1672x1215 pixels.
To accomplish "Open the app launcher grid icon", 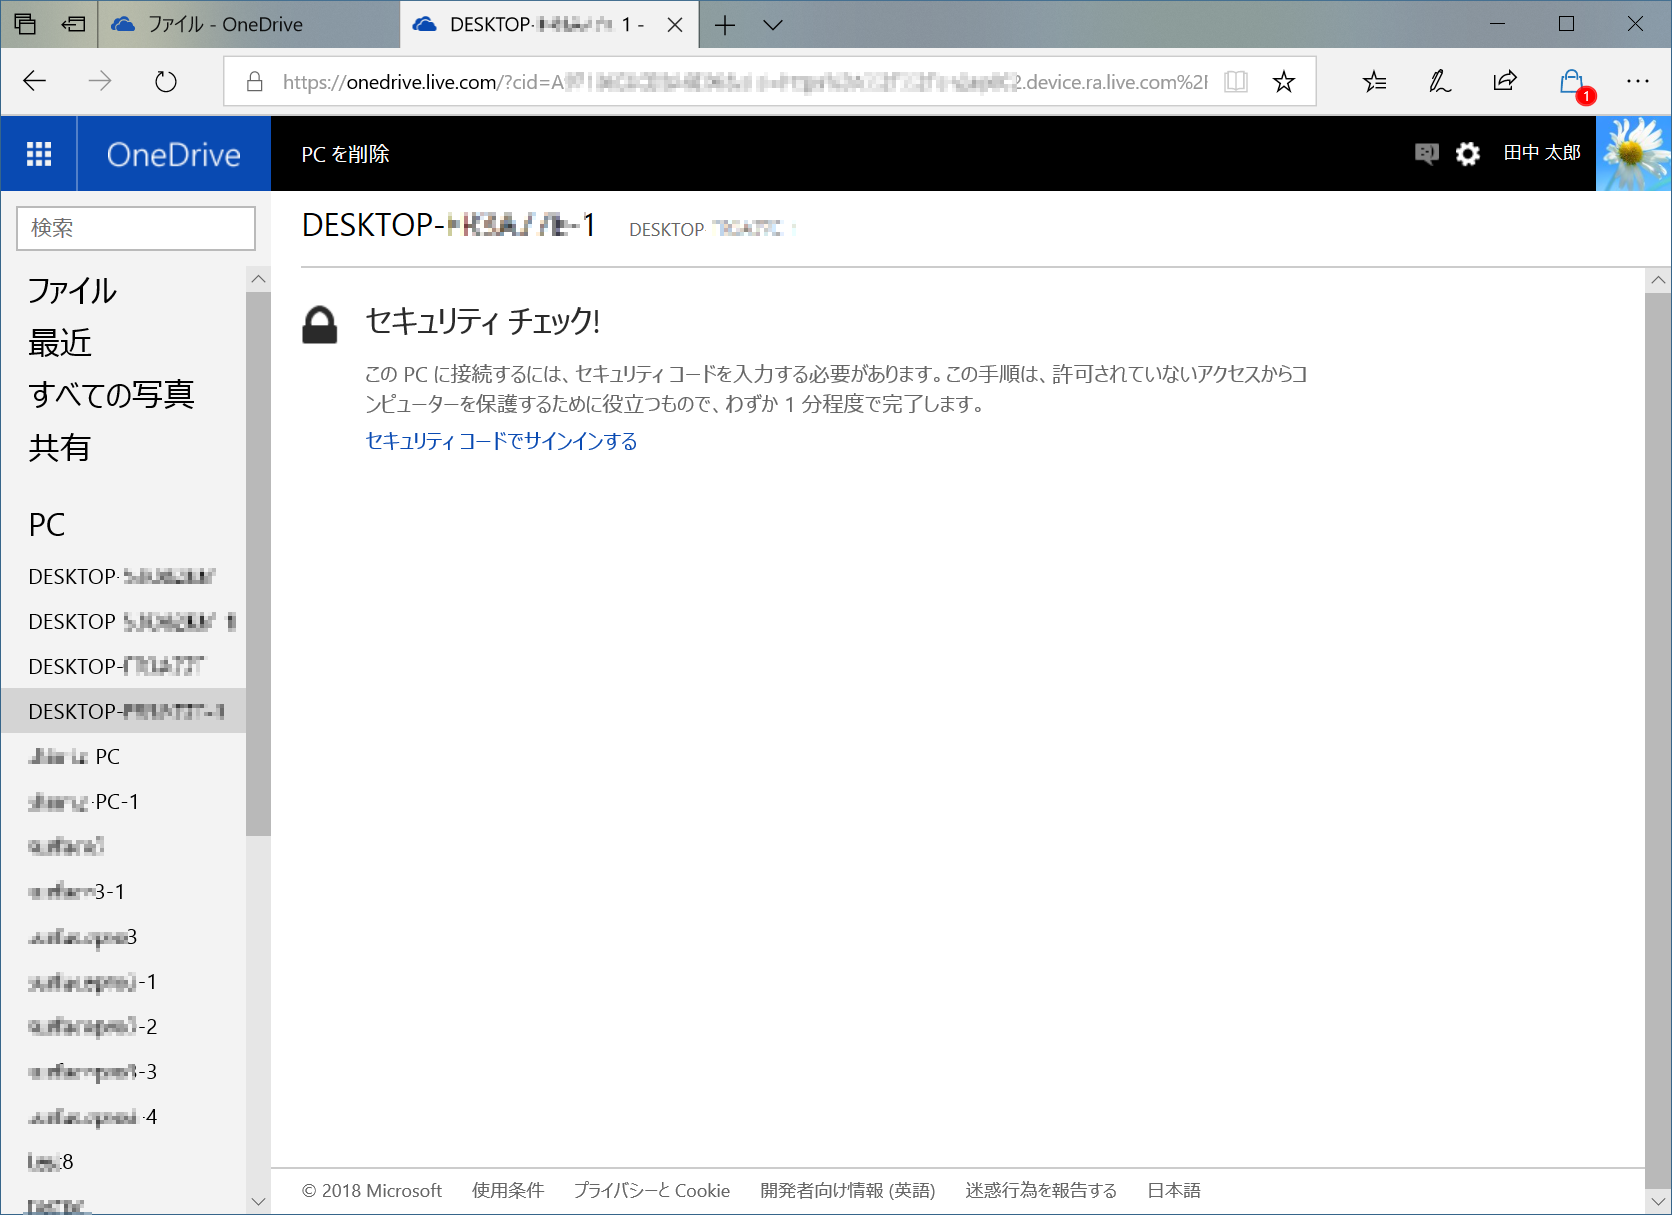I will pos(39,153).
